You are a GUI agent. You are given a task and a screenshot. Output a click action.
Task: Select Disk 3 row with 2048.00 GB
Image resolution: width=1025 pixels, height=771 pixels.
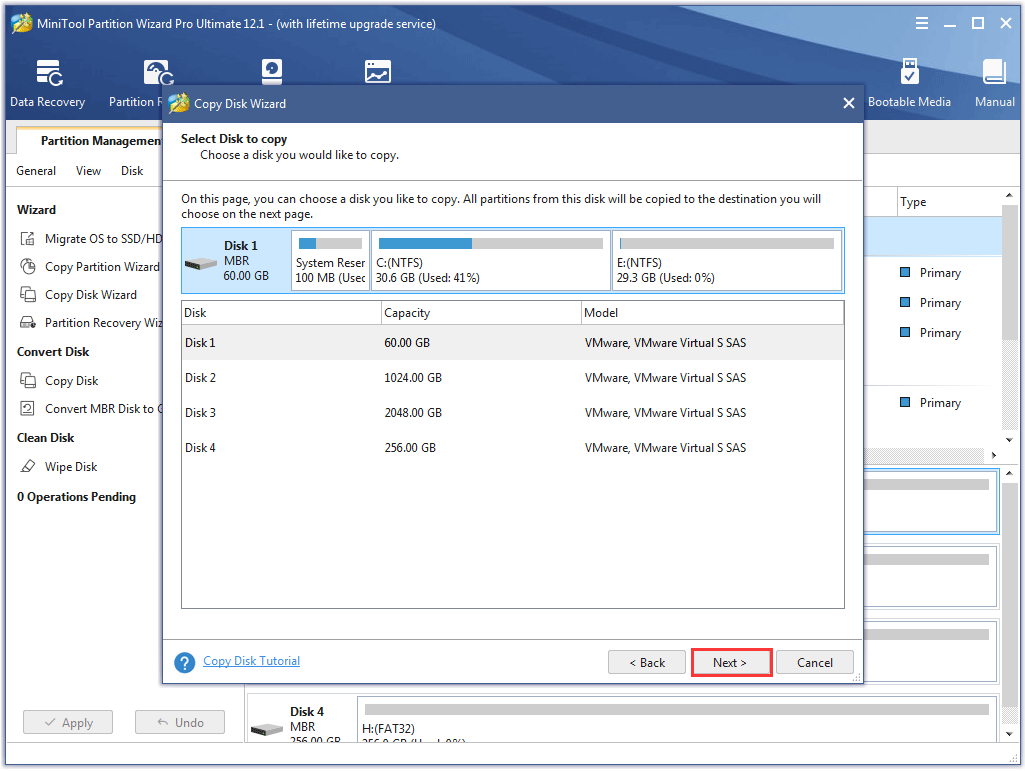pyautogui.click(x=512, y=413)
